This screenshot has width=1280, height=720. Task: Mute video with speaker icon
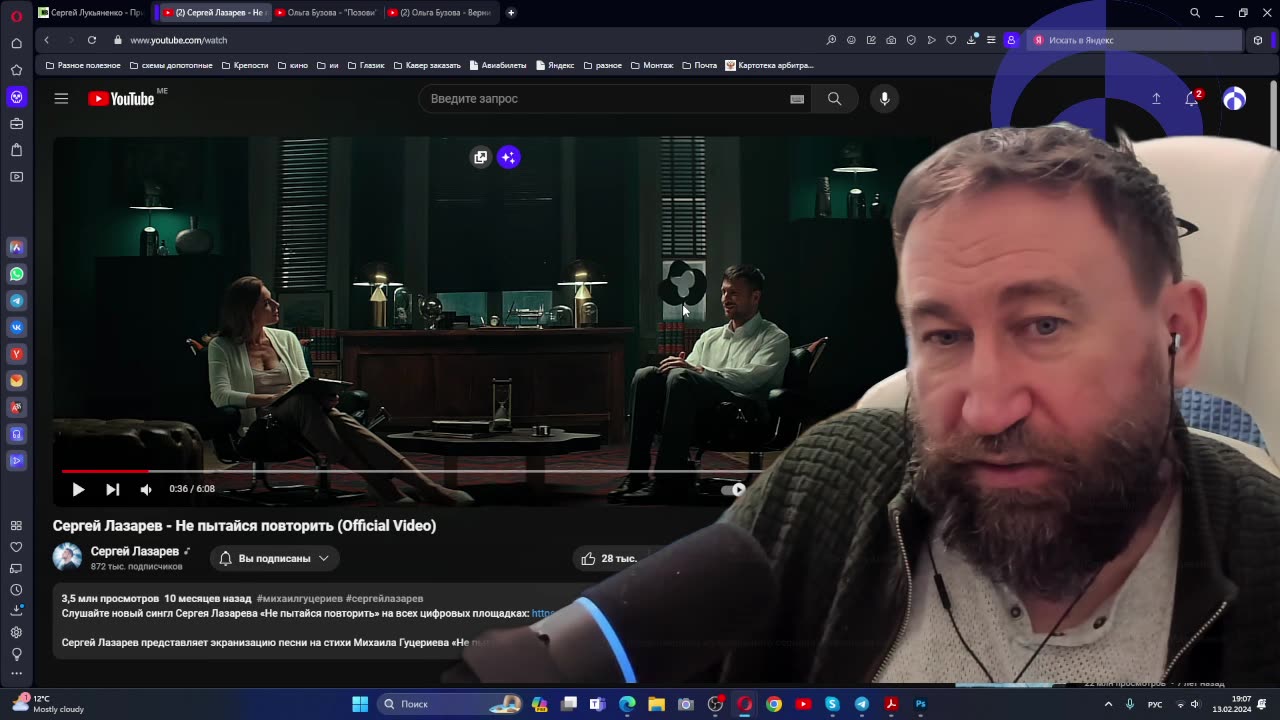[146, 489]
